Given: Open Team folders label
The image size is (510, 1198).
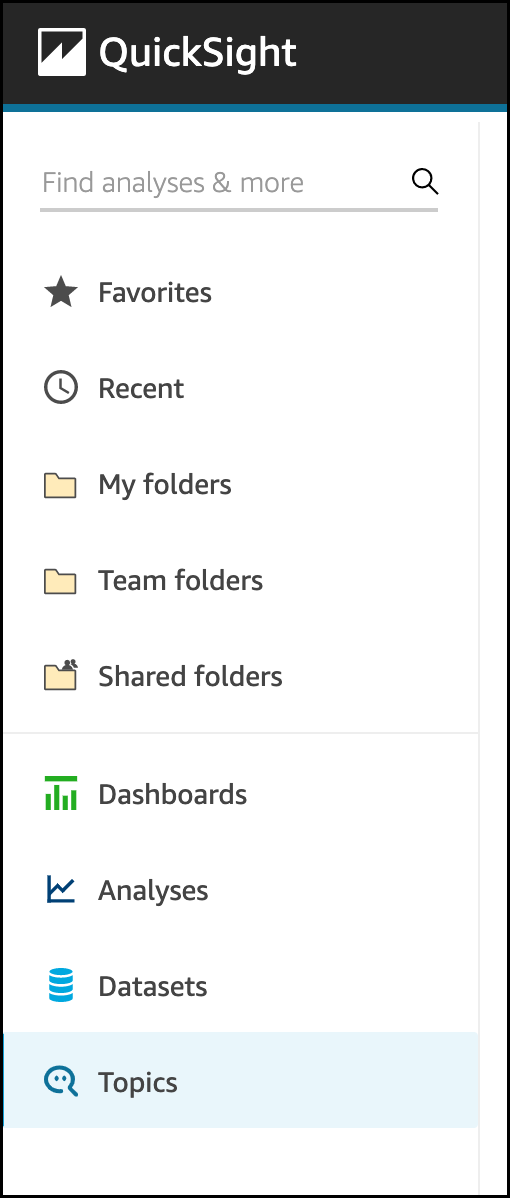Looking at the screenshot, I should 181,581.
